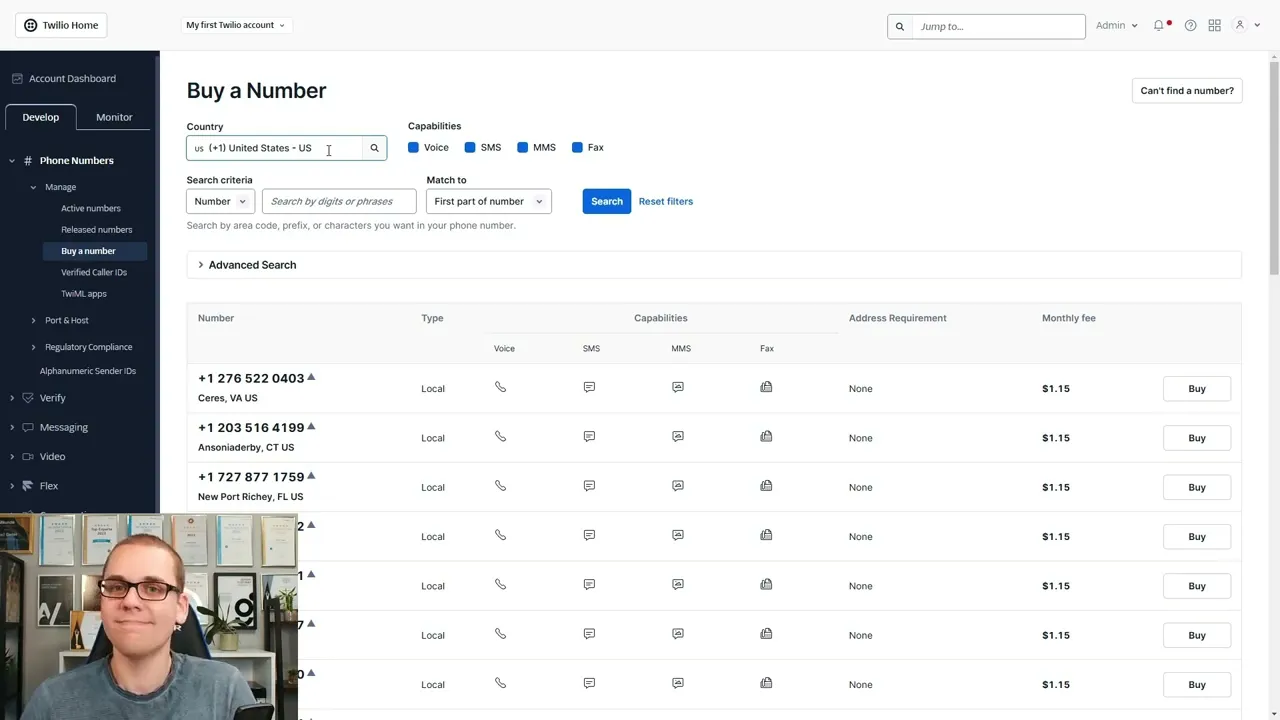Viewport: 1280px width, 720px height.
Task: Expand the Regulatory Compliance chevron
Action: click(33, 347)
